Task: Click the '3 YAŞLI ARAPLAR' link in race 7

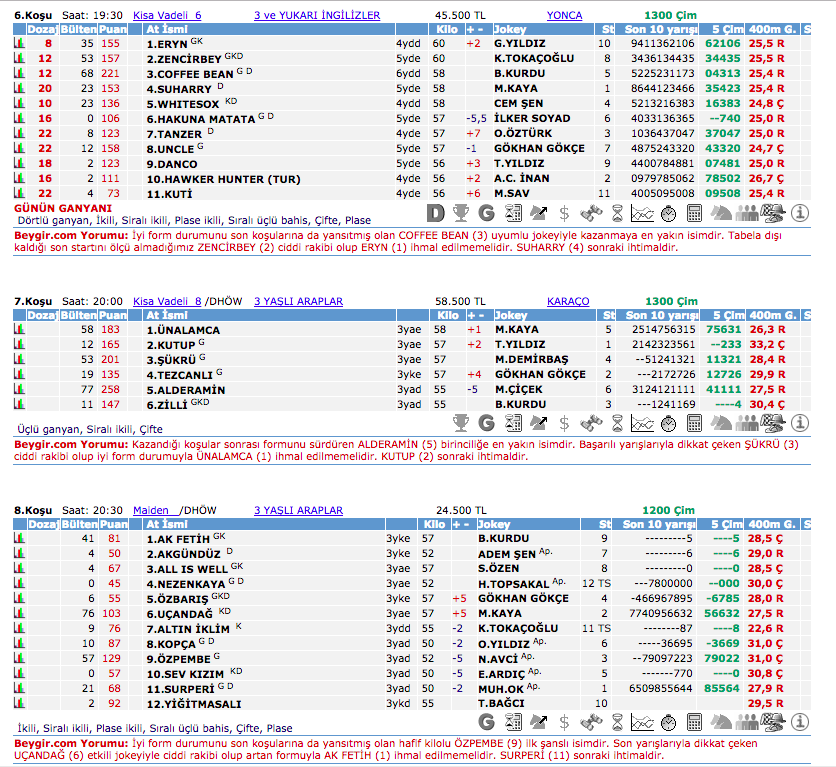Action: (x=298, y=301)
